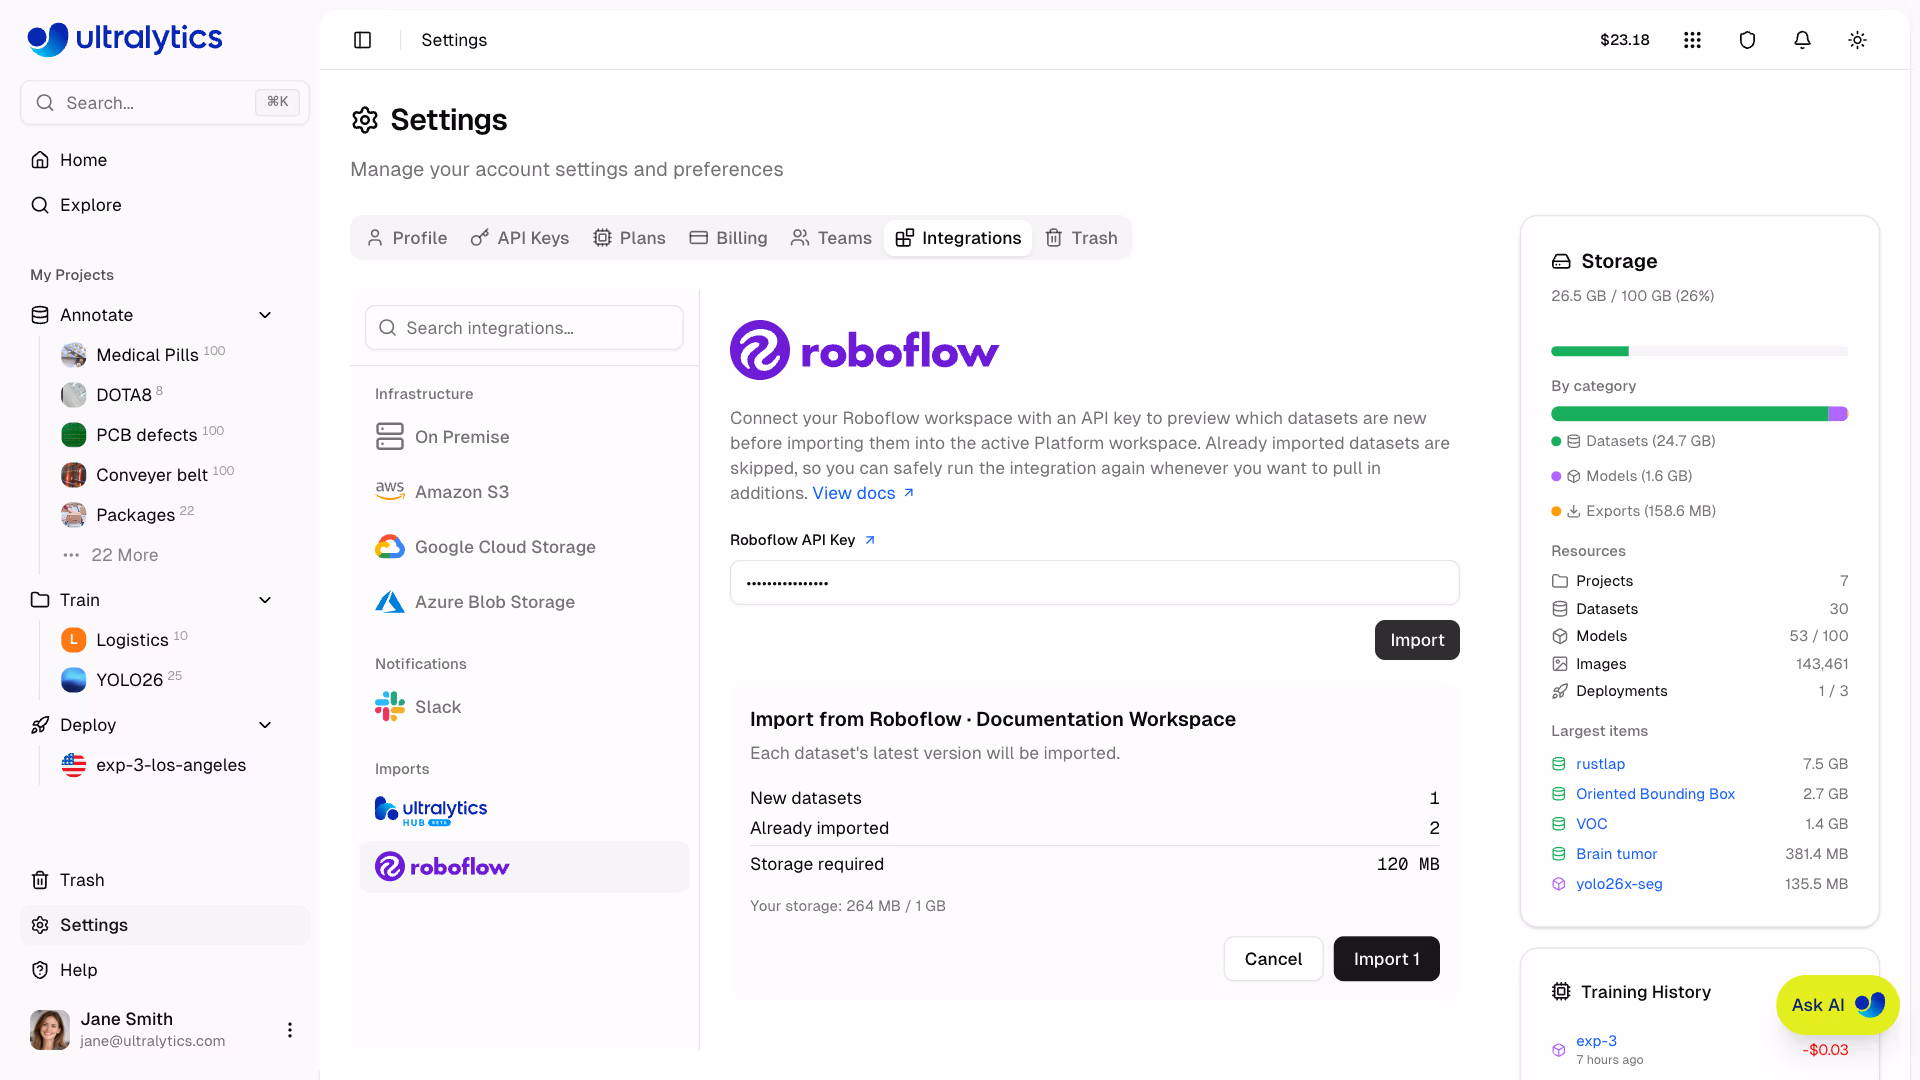
Task: Select Google Cloud Storage integration
Action: point(524,547)
